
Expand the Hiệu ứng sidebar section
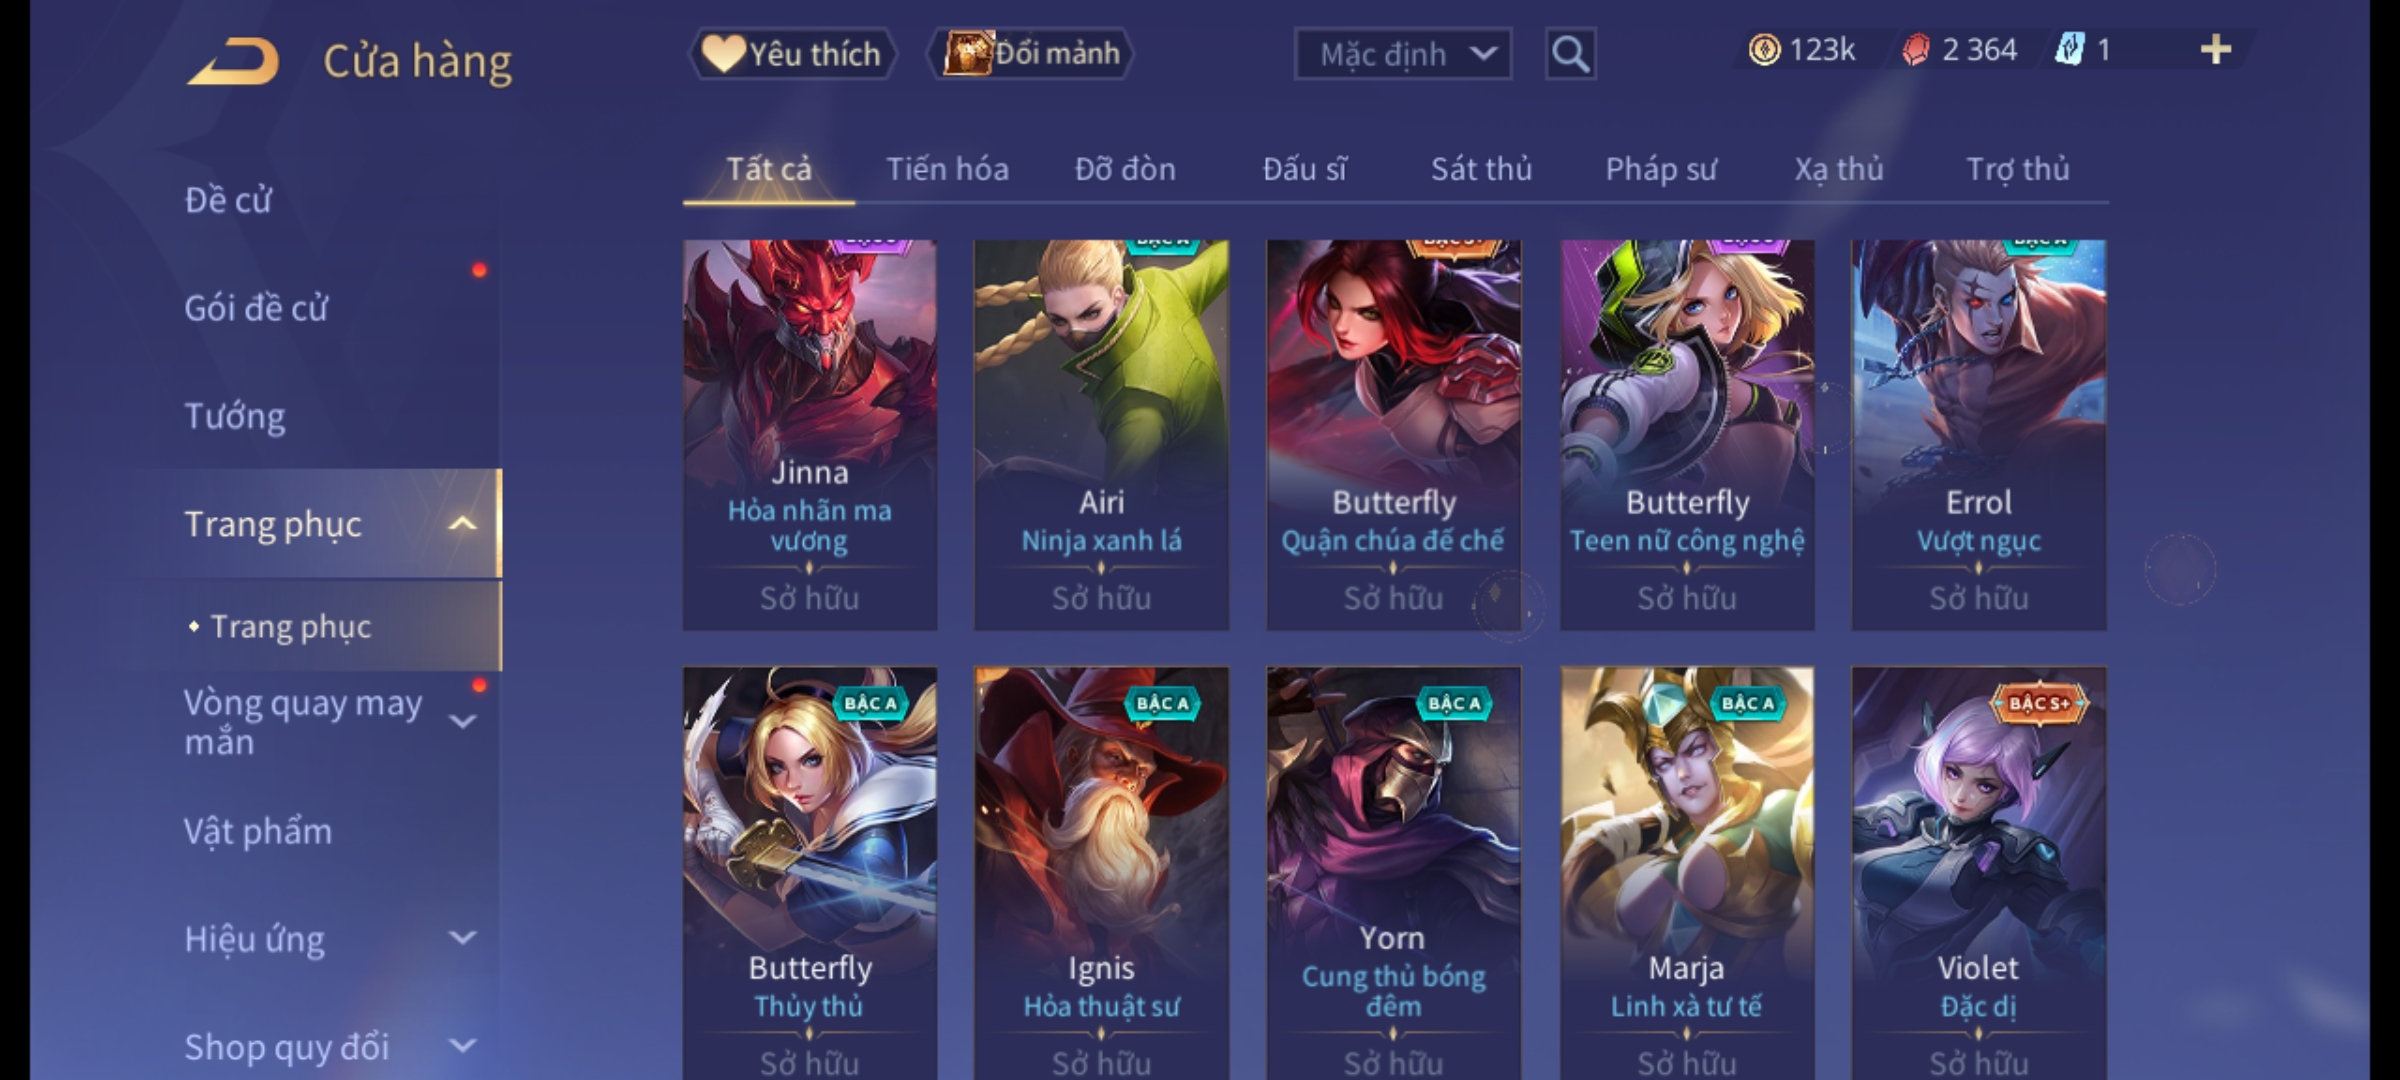pos(462,938)
